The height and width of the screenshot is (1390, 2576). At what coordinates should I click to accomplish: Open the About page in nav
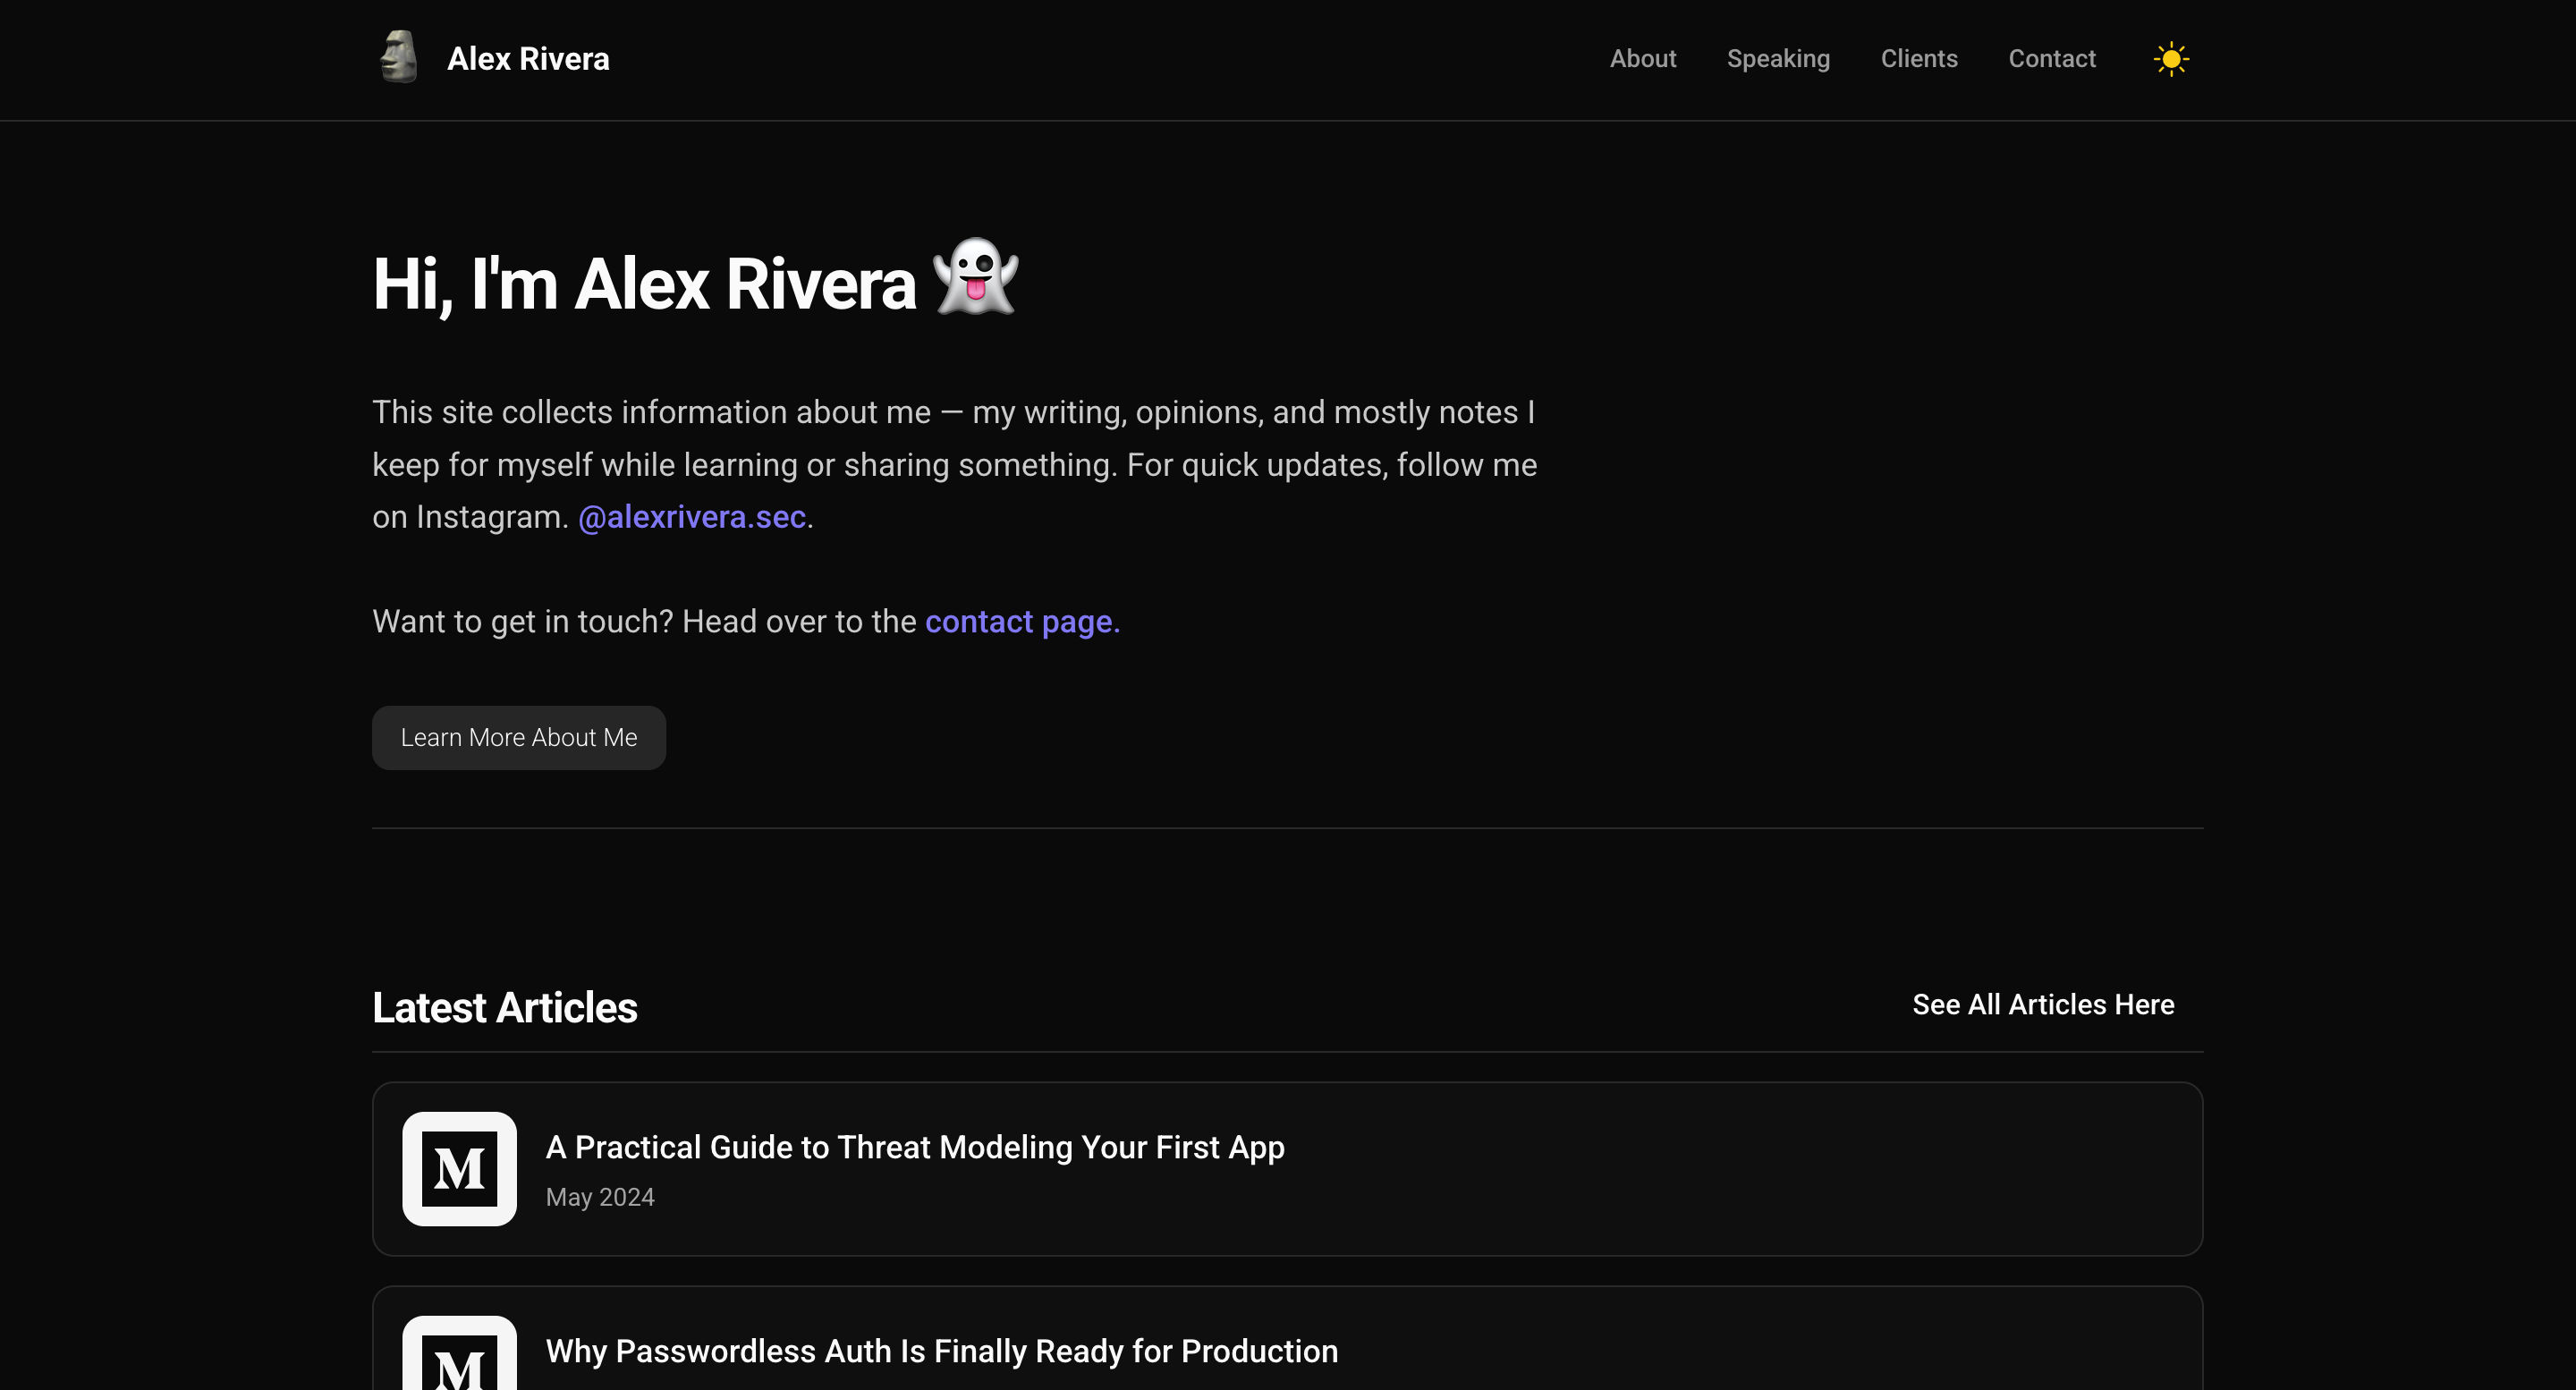coord(1643,59)
